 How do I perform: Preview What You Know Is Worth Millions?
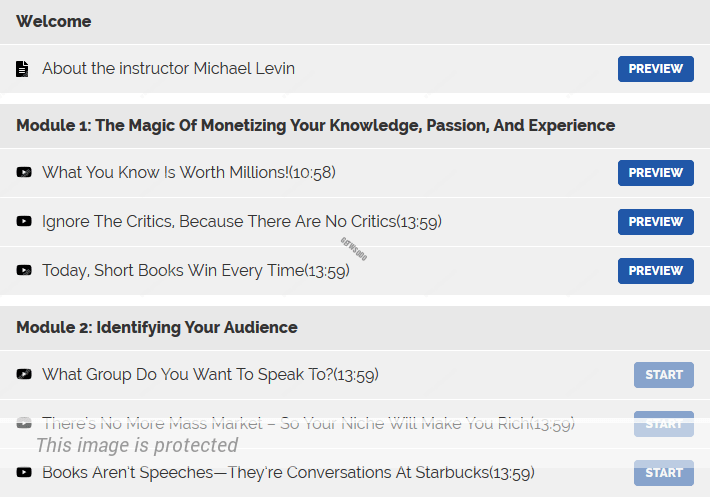[655, 173]
